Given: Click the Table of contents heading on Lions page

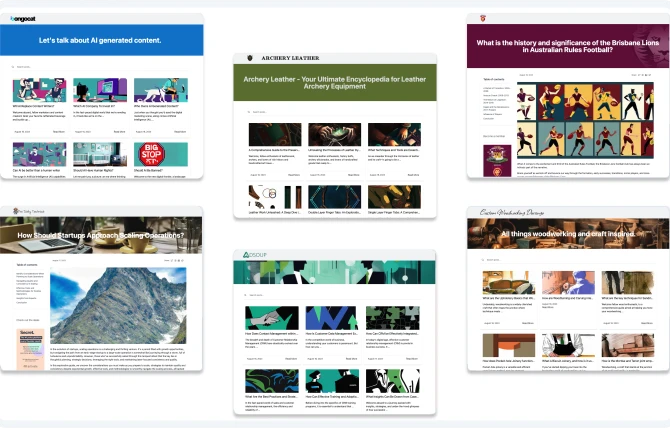Looking at the screenshot, I should click(x=494, y=79).
